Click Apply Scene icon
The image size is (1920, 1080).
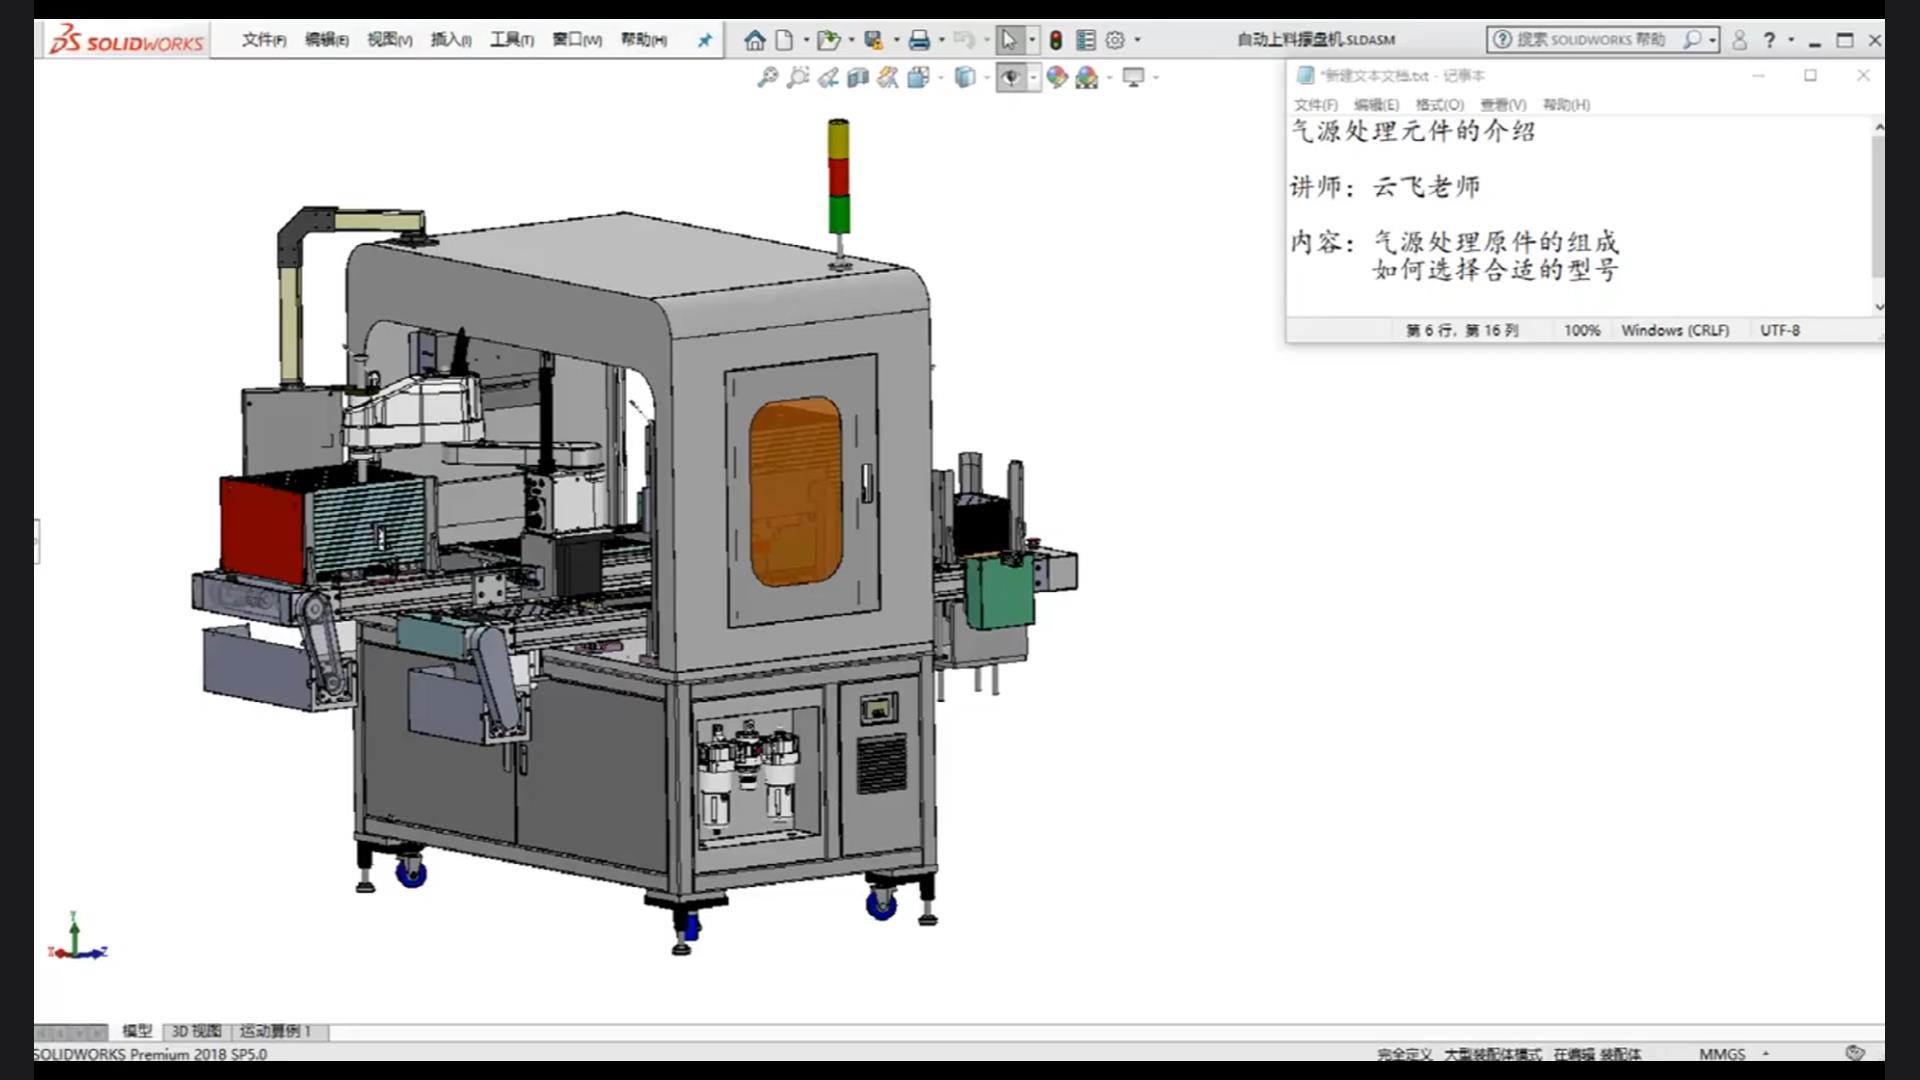point(1087,77)
